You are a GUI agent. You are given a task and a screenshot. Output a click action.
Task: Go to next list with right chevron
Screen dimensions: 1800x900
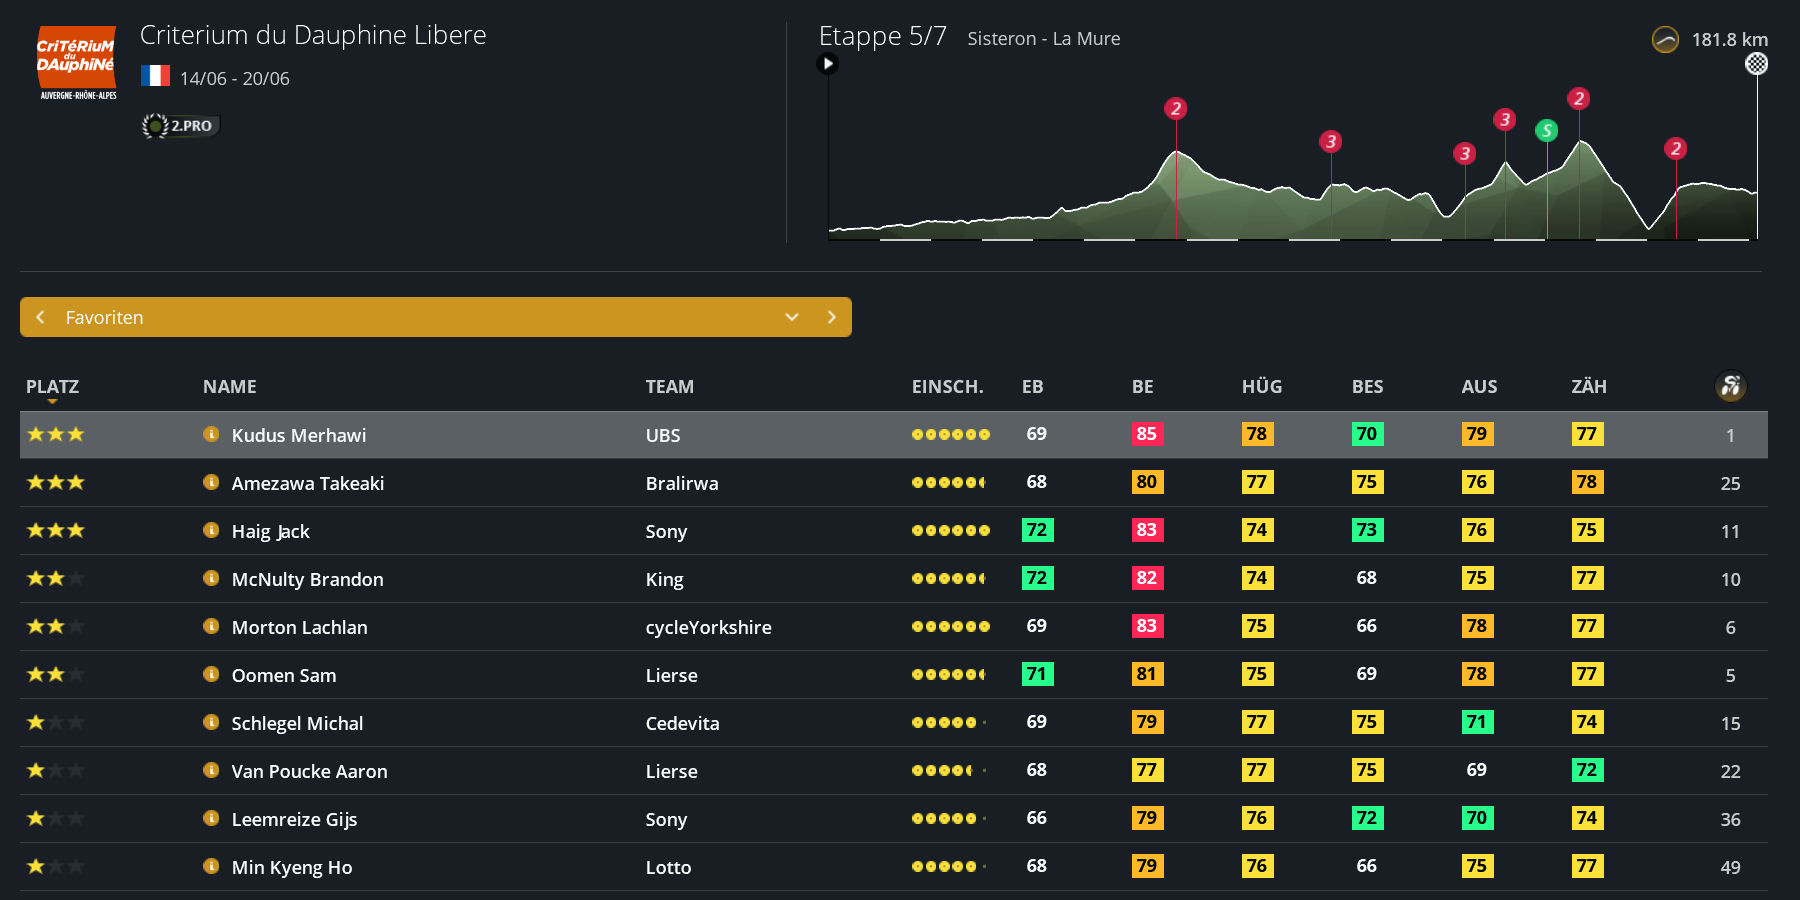pyautogui.click(x=831, y=317)
